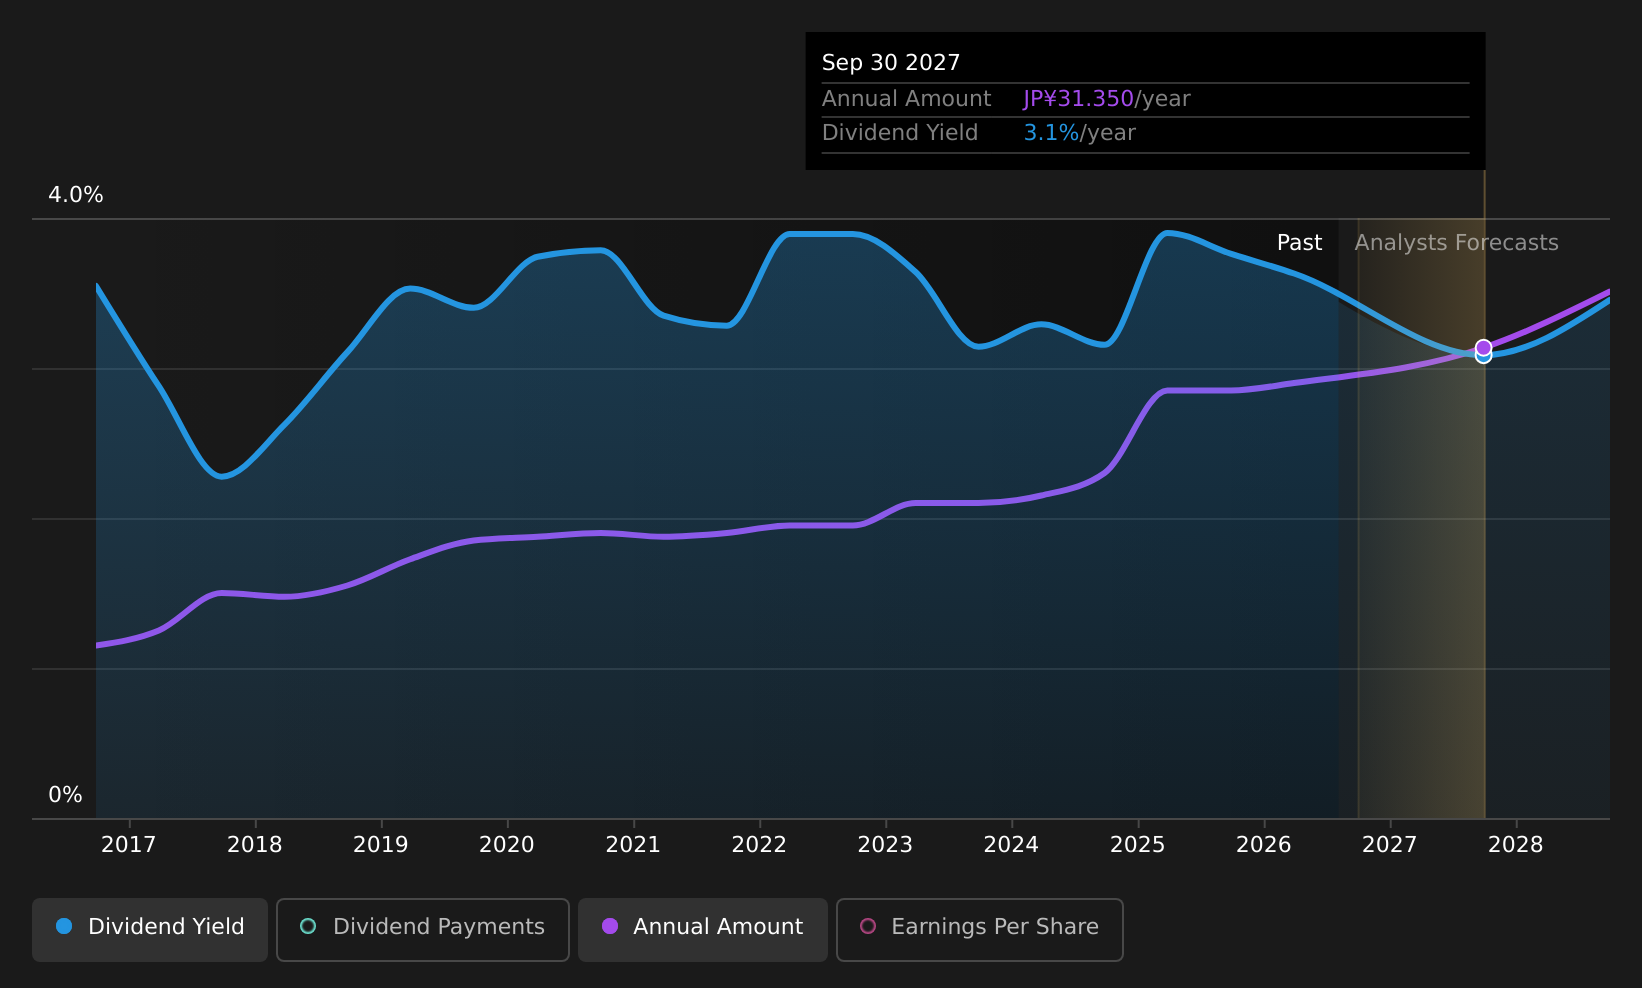Click the Dividend Yield tooltip row label
1642x988 pixels.
point(900,133)
